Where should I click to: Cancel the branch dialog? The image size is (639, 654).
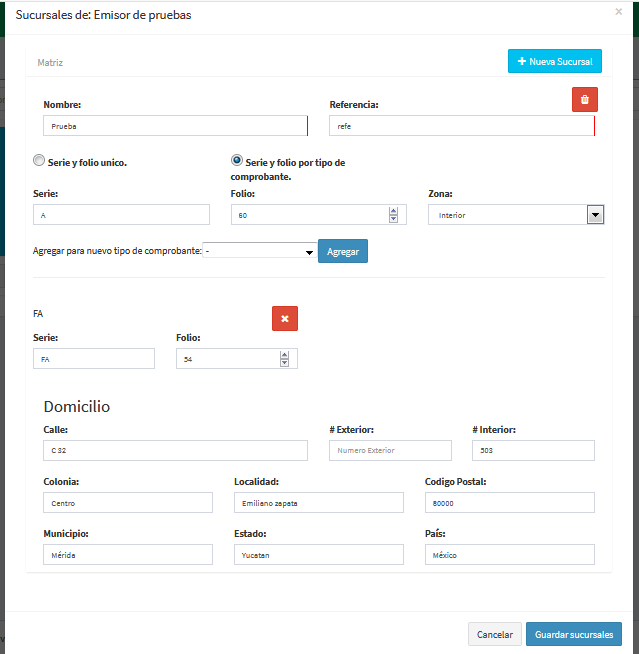(x=494, y=634)
